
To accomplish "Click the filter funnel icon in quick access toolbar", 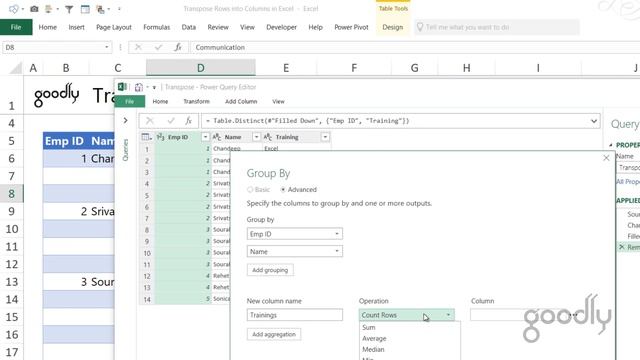I will point(69,9).
